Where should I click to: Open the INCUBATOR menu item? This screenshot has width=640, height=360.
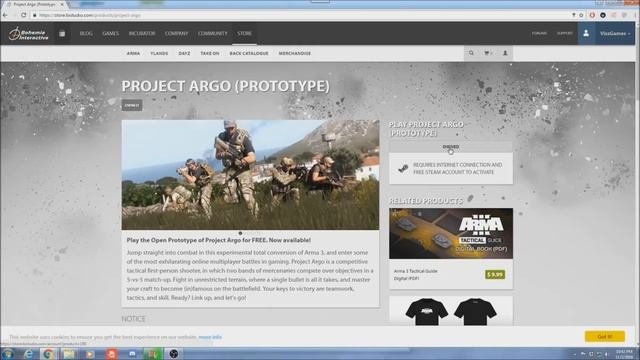(142, 33)
